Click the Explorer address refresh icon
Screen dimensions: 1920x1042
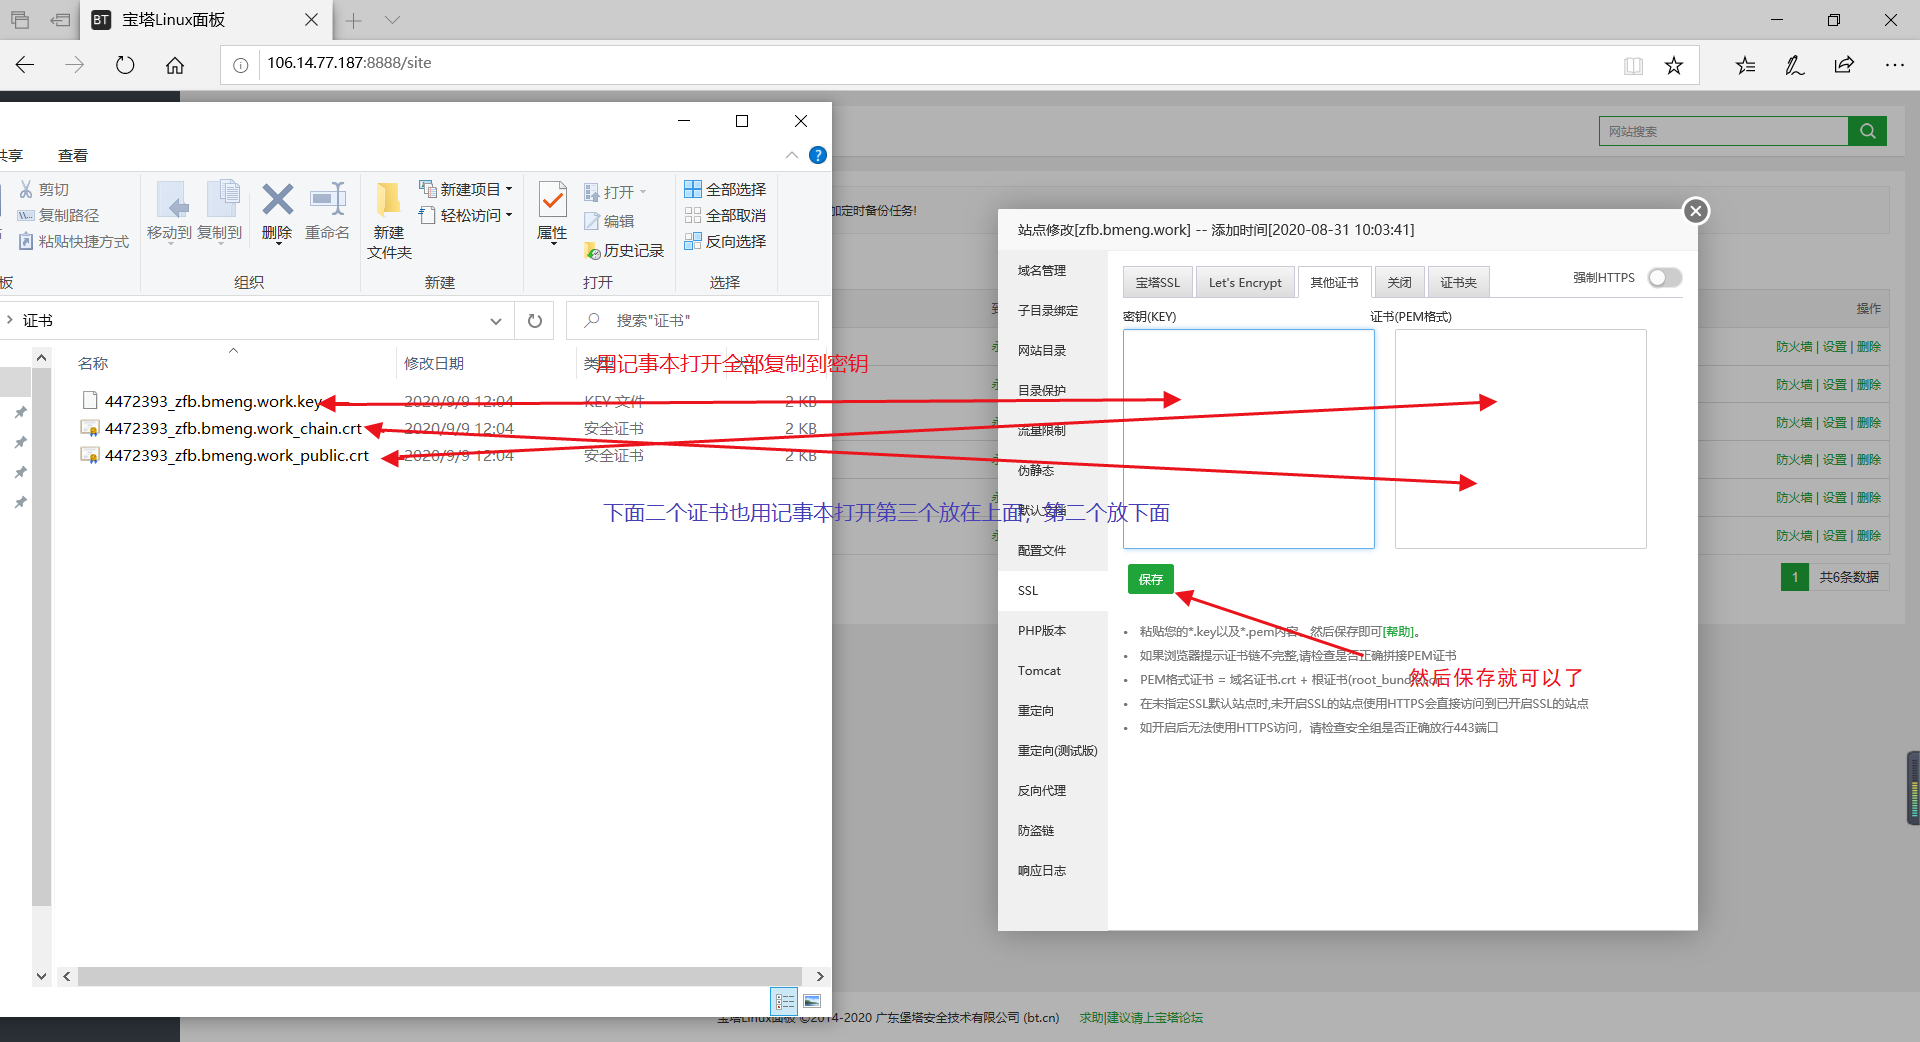pos(535,321)
